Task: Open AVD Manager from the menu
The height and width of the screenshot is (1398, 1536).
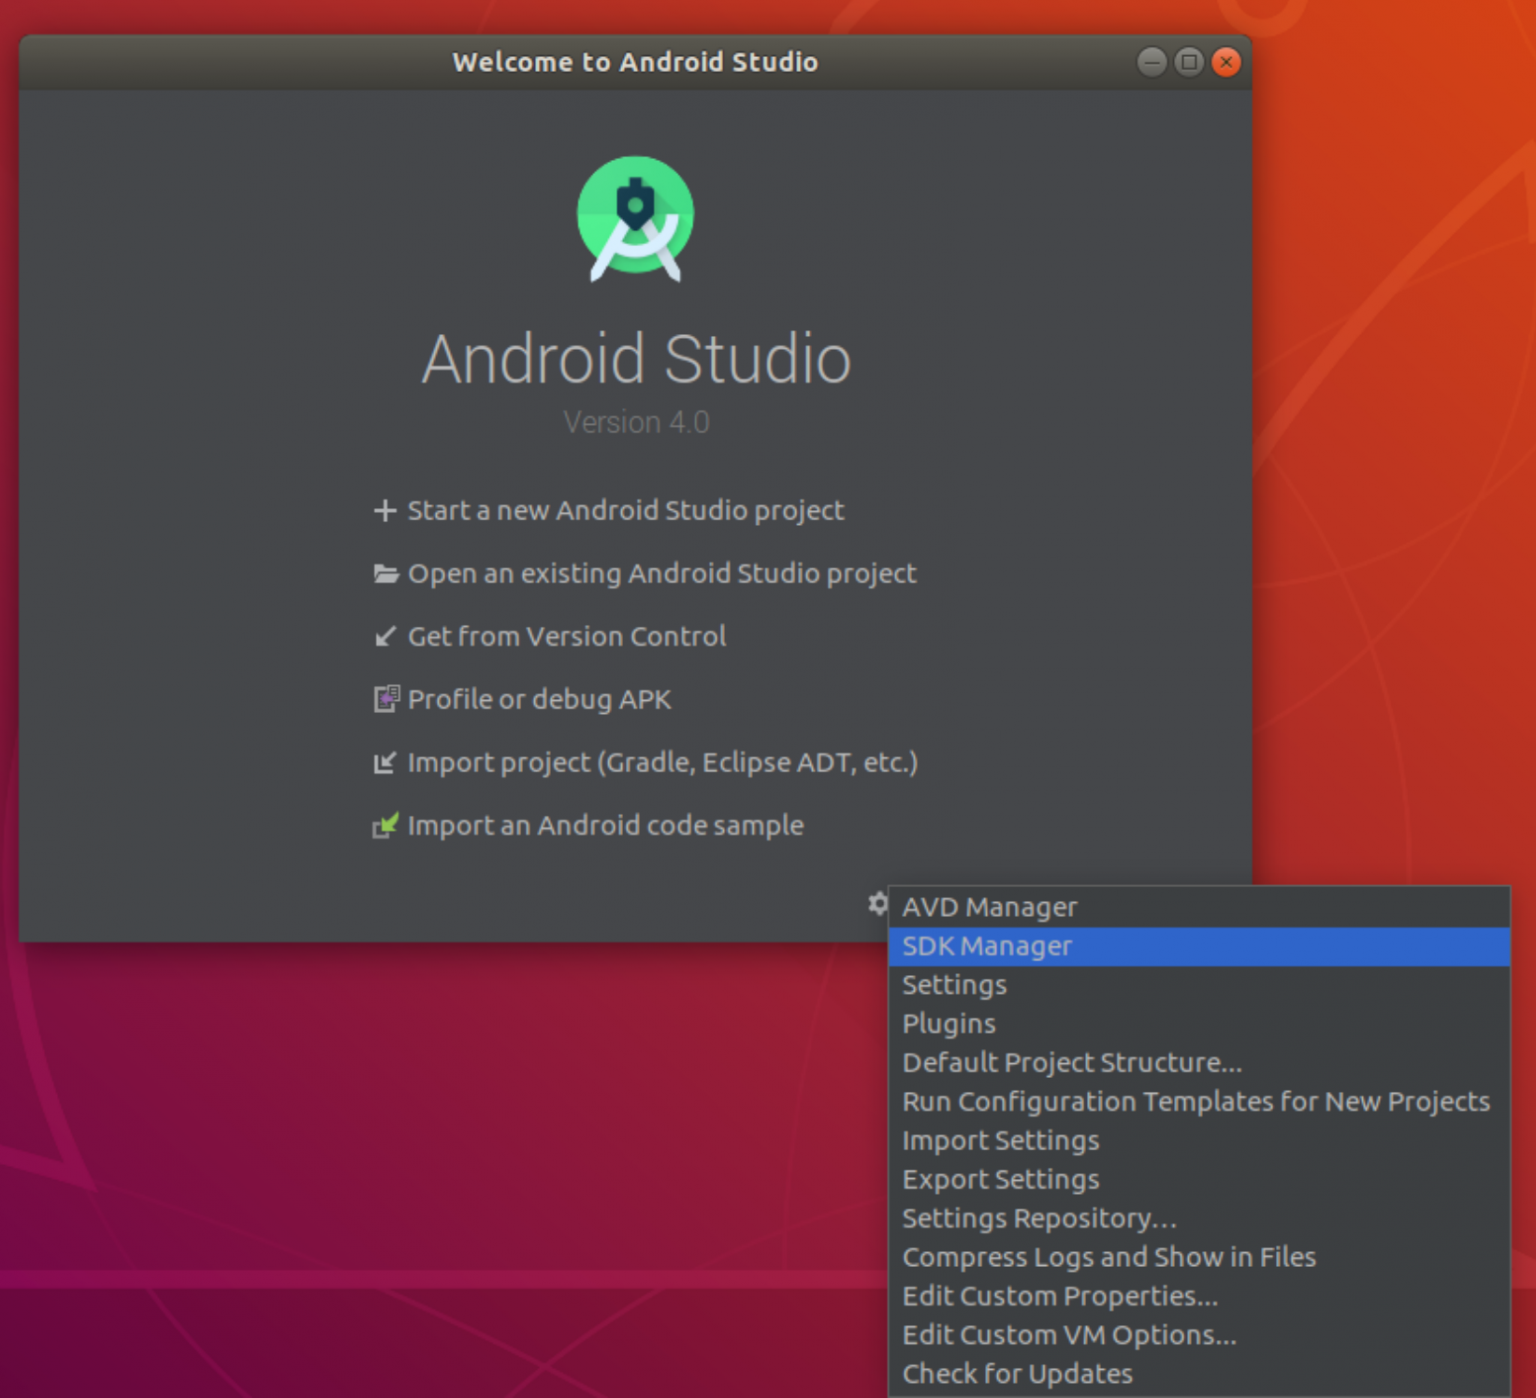Action: pyautogui.click(x=989, y=907)
